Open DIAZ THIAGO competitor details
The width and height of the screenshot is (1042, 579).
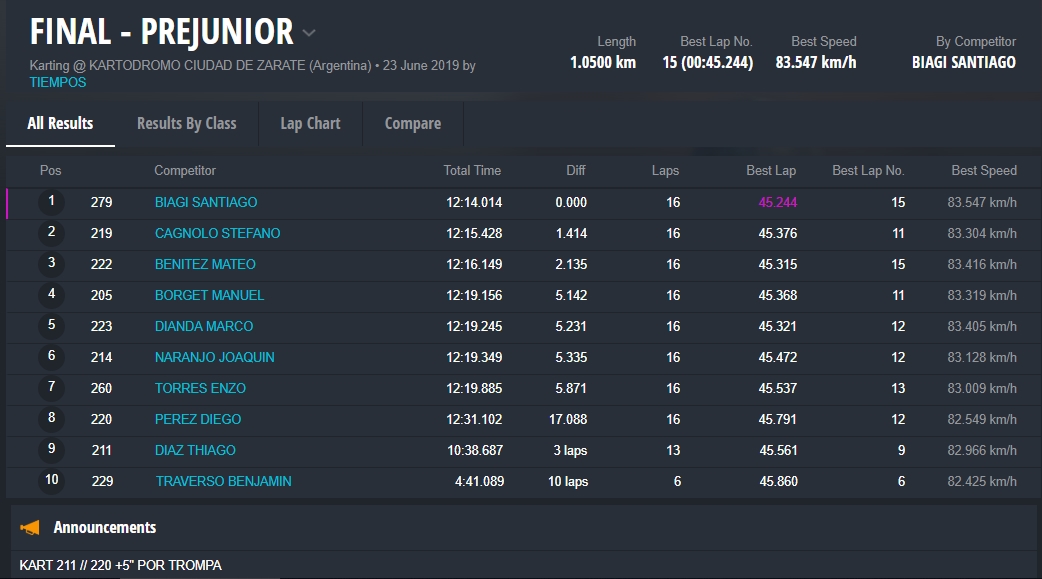195,450
